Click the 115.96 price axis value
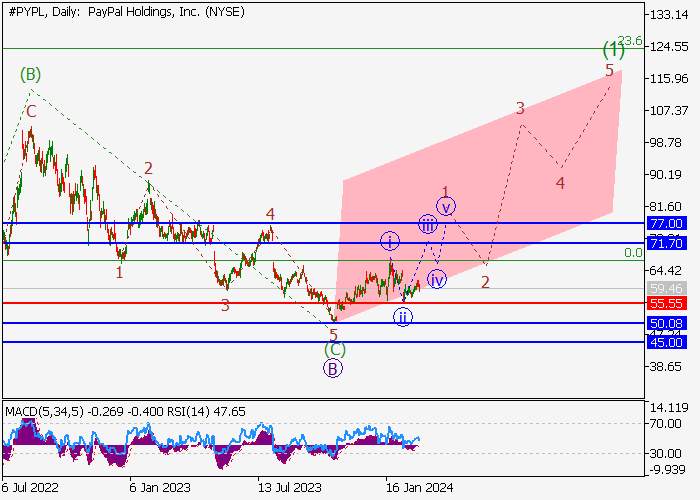Image resolution: width=700 pixels, height=500 pixels. (x=669, y=79)
